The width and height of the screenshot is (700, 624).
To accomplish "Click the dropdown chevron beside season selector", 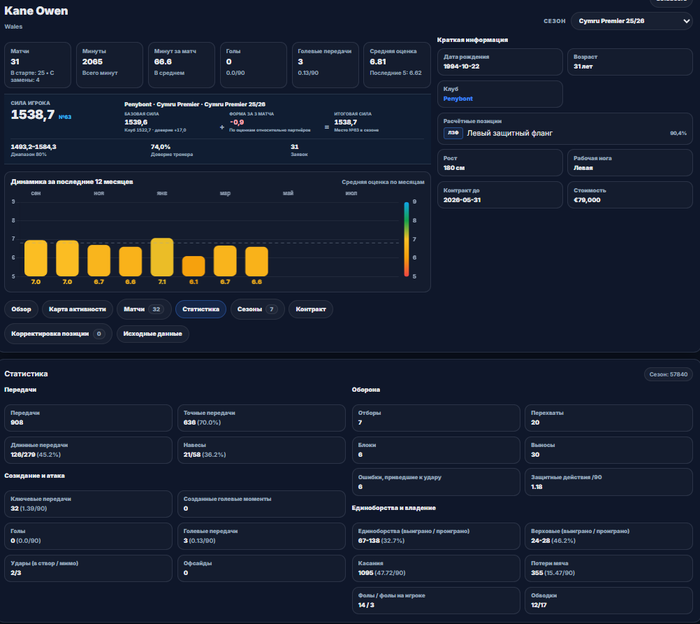I will [686, 21].
